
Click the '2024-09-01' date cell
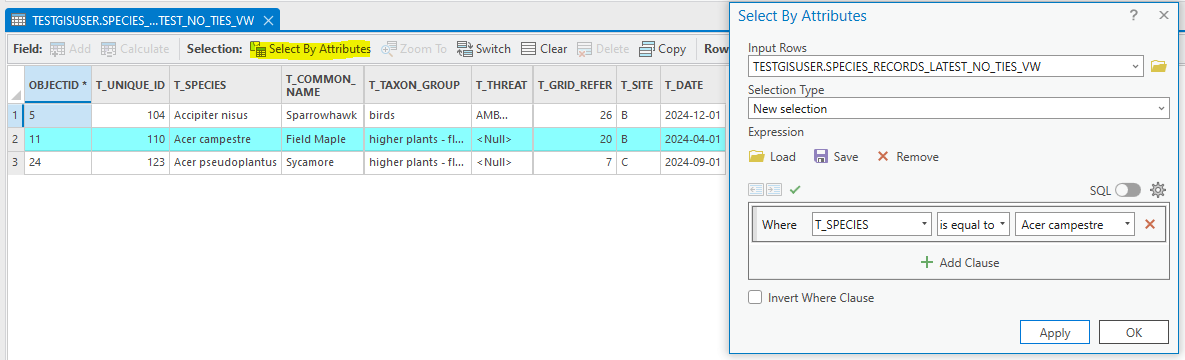692,162
